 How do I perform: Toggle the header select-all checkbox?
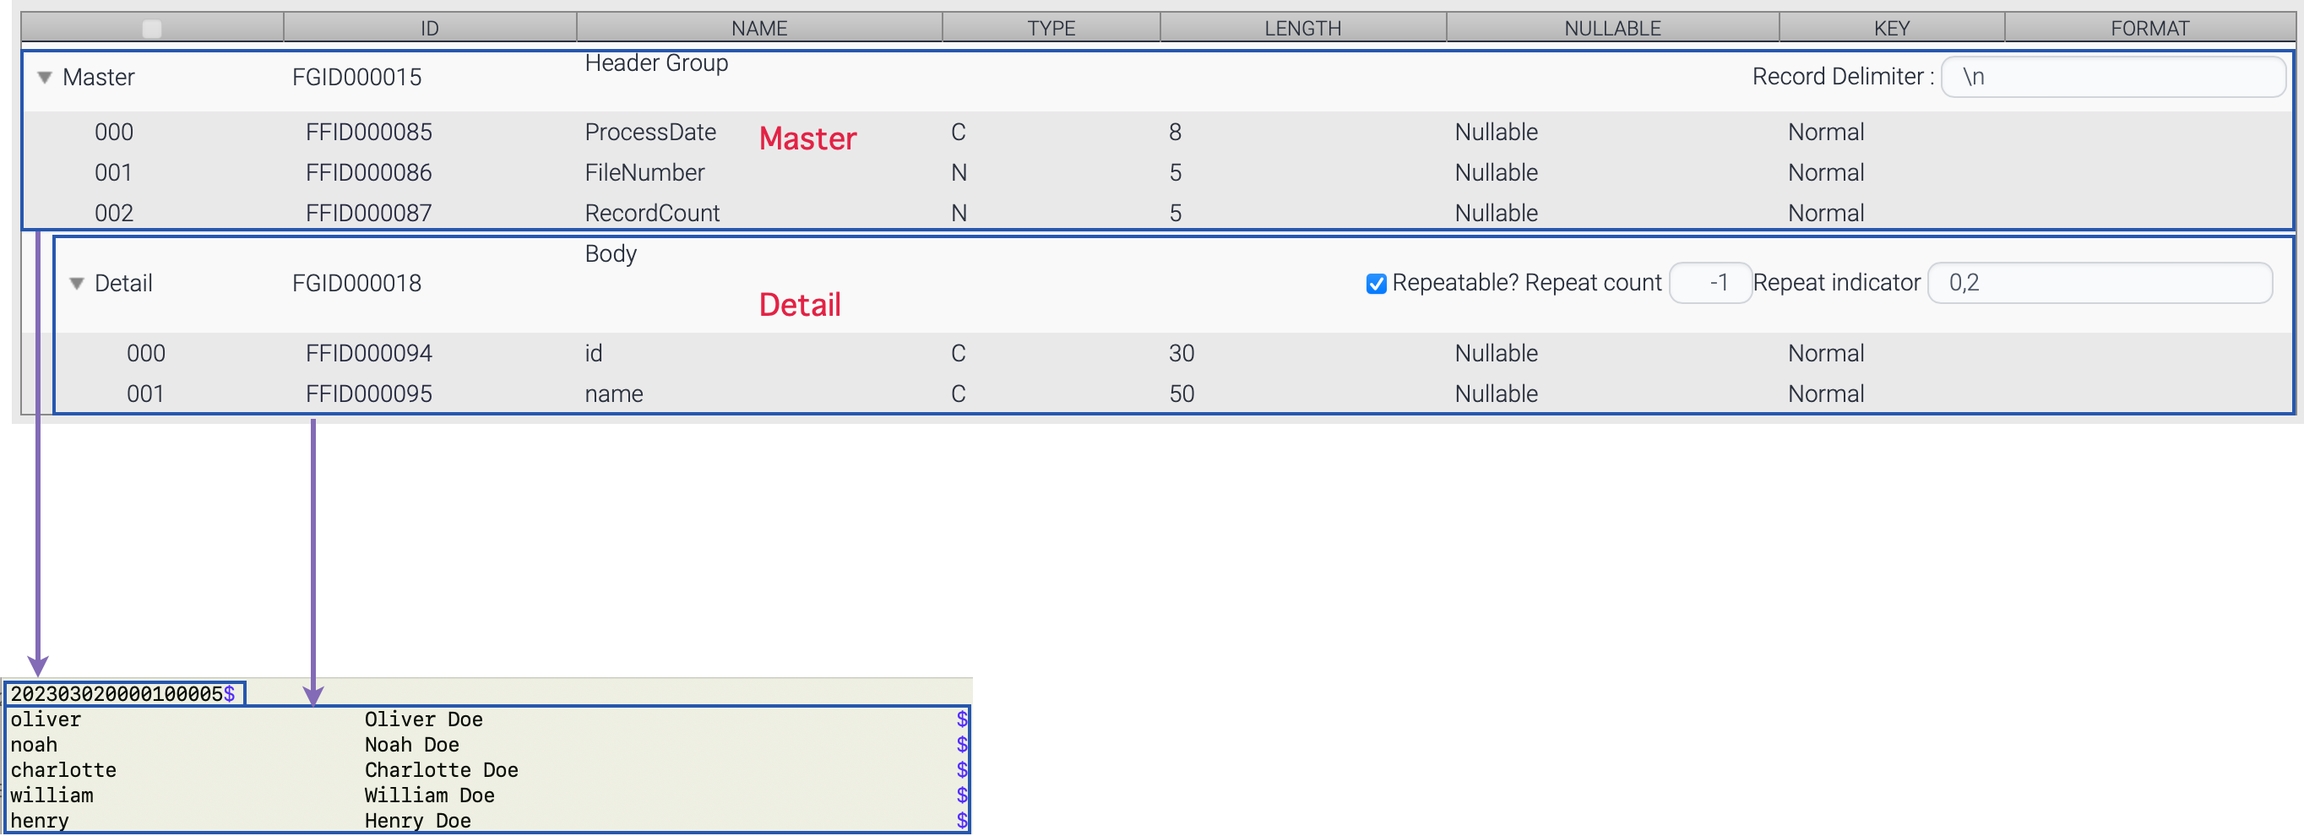tap(152, 28)
